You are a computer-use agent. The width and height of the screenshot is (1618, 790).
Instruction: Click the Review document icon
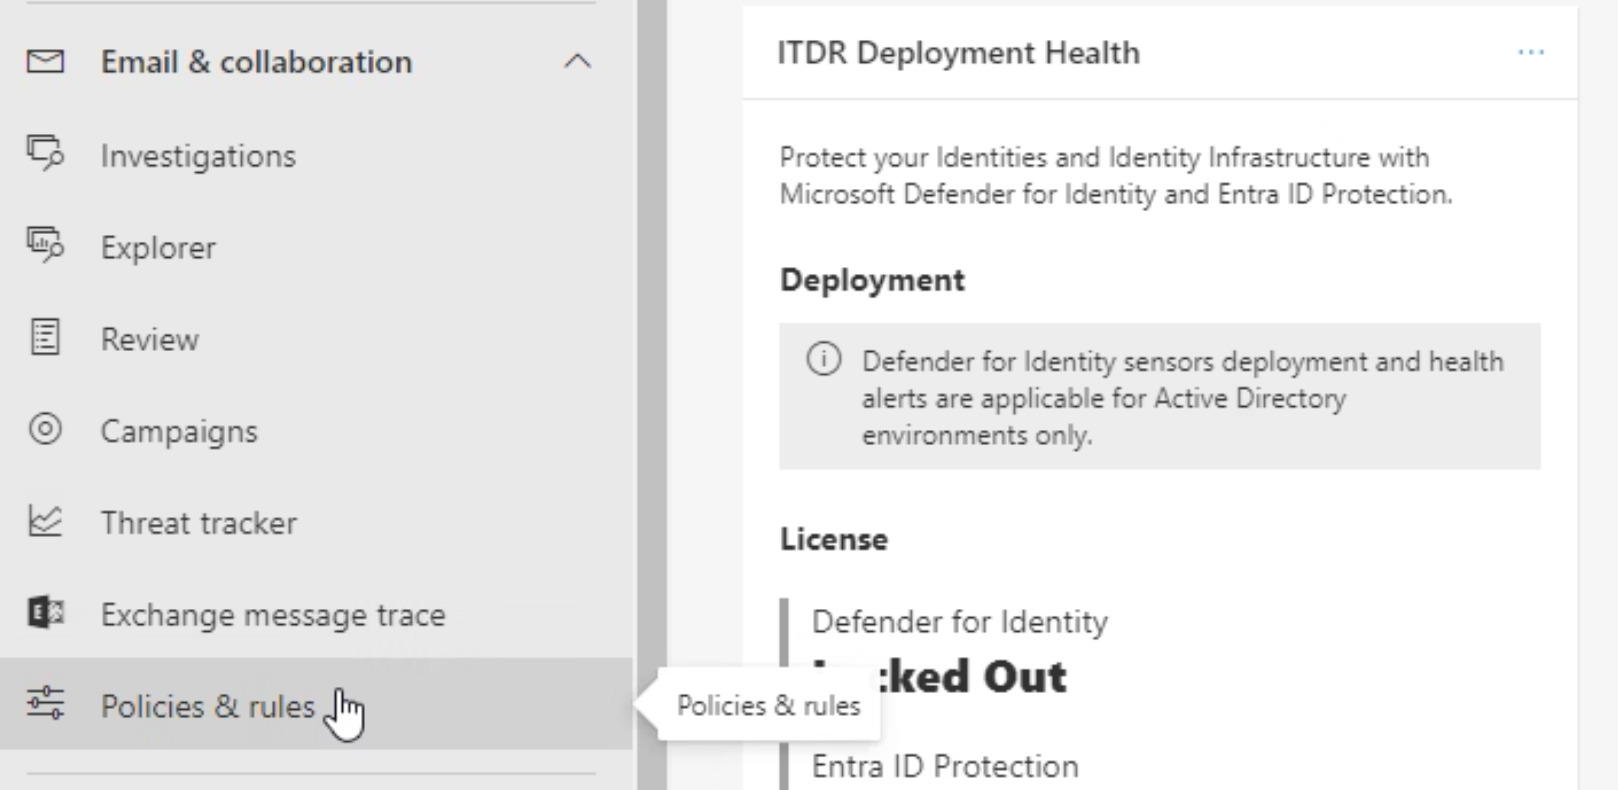pyautogui.click(x=45, y=337)
